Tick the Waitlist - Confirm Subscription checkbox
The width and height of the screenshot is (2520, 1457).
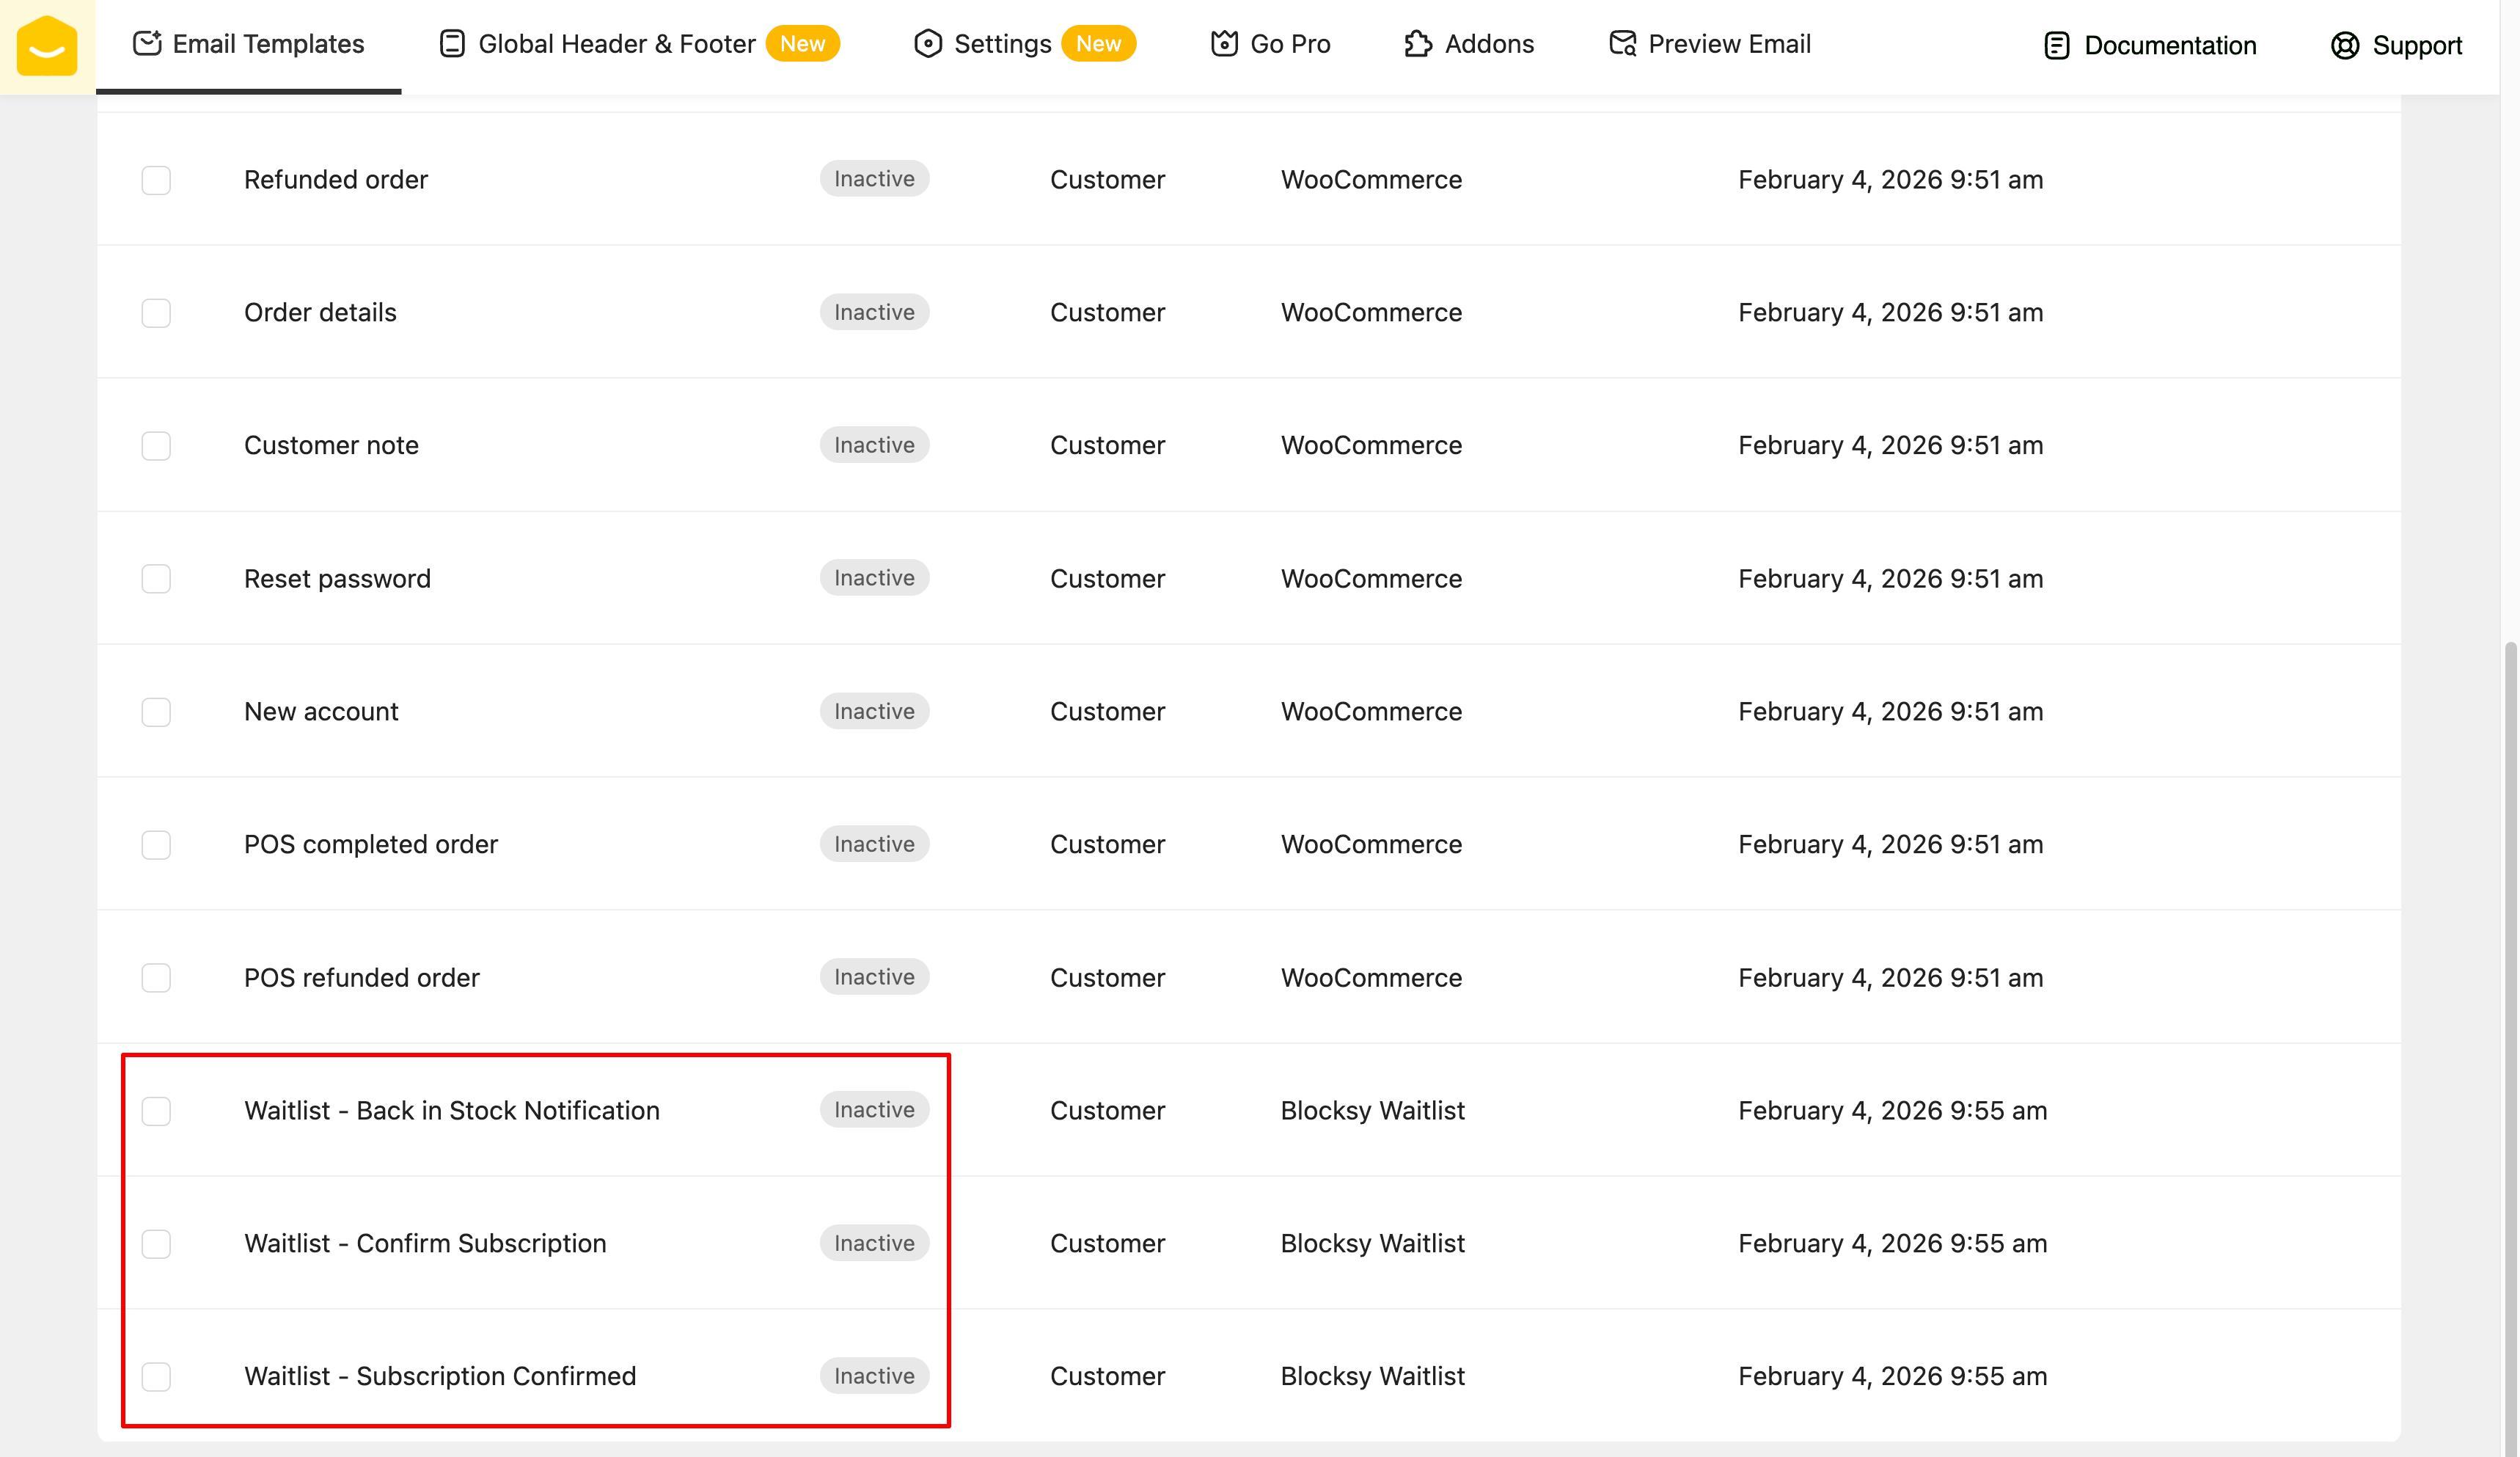(156, 1244)
